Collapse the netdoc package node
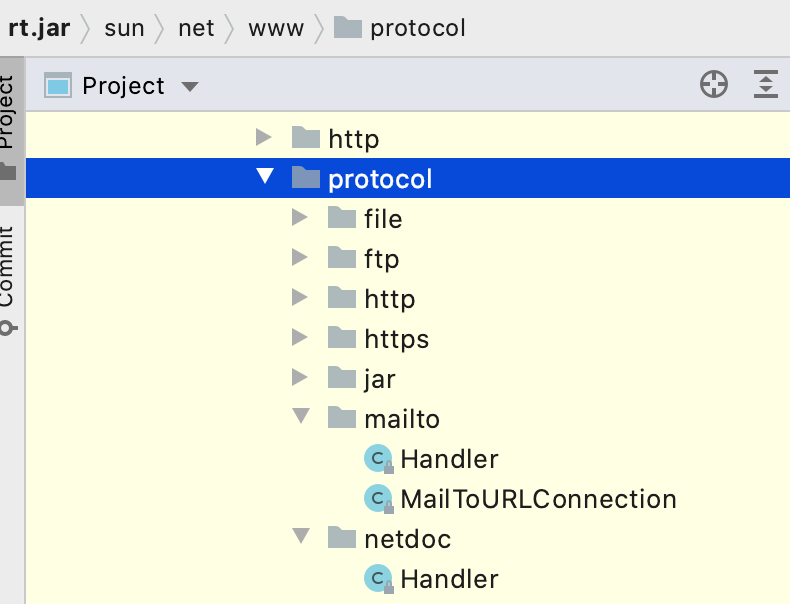This screenshot has width=790, height=604. pyautogui.click(x=300, y=537)
